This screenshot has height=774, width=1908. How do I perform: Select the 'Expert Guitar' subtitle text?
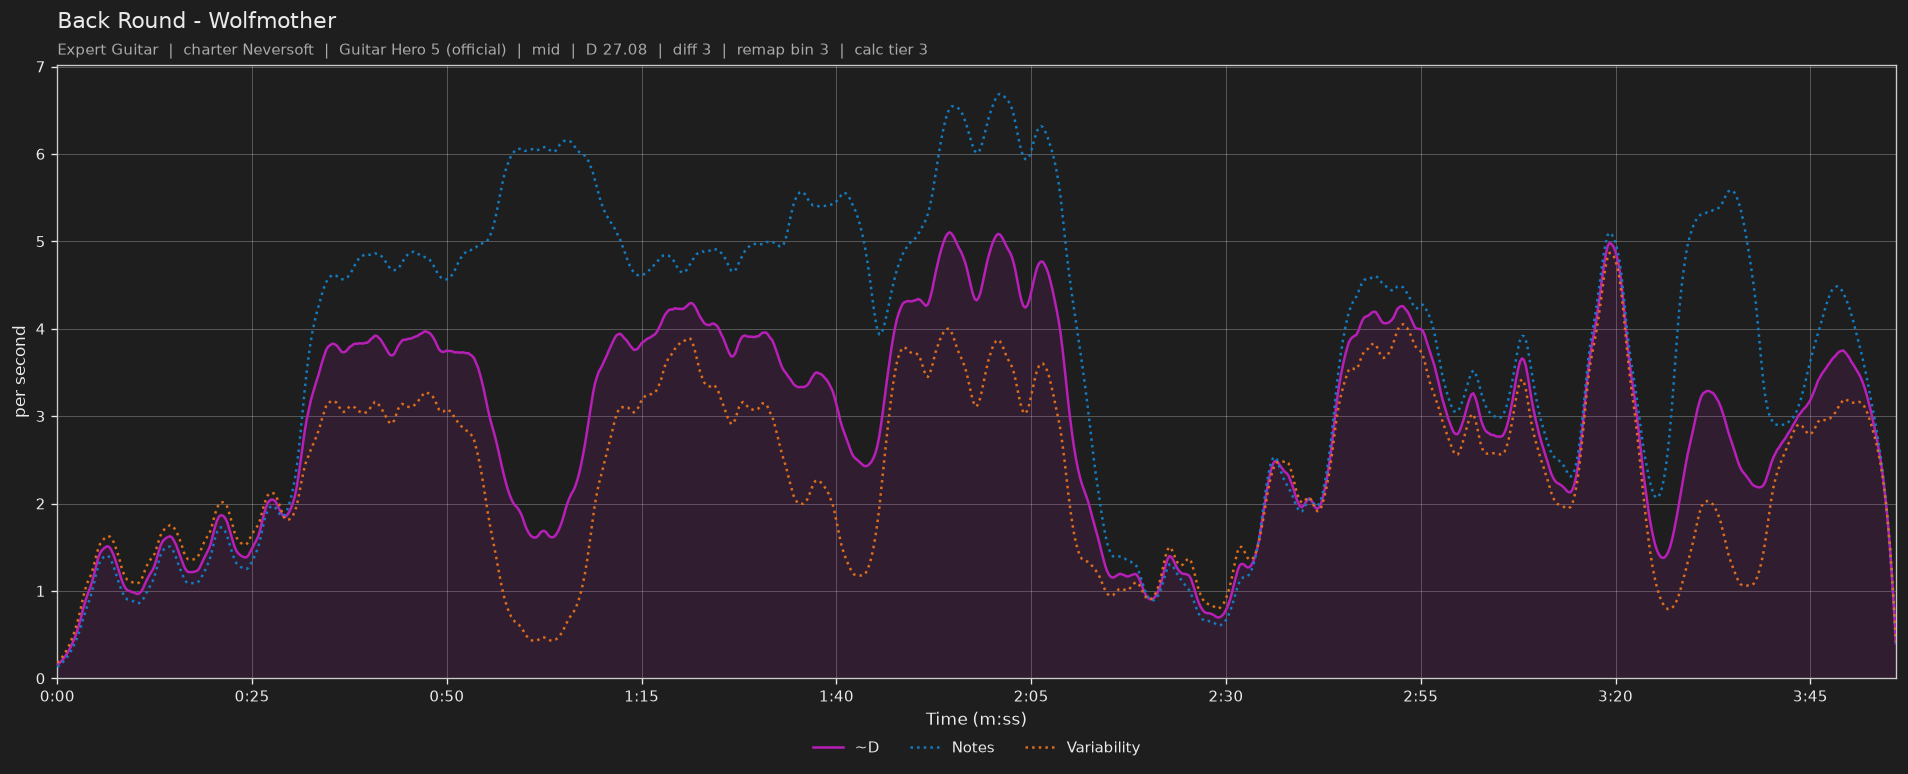[x=108, y=49]
